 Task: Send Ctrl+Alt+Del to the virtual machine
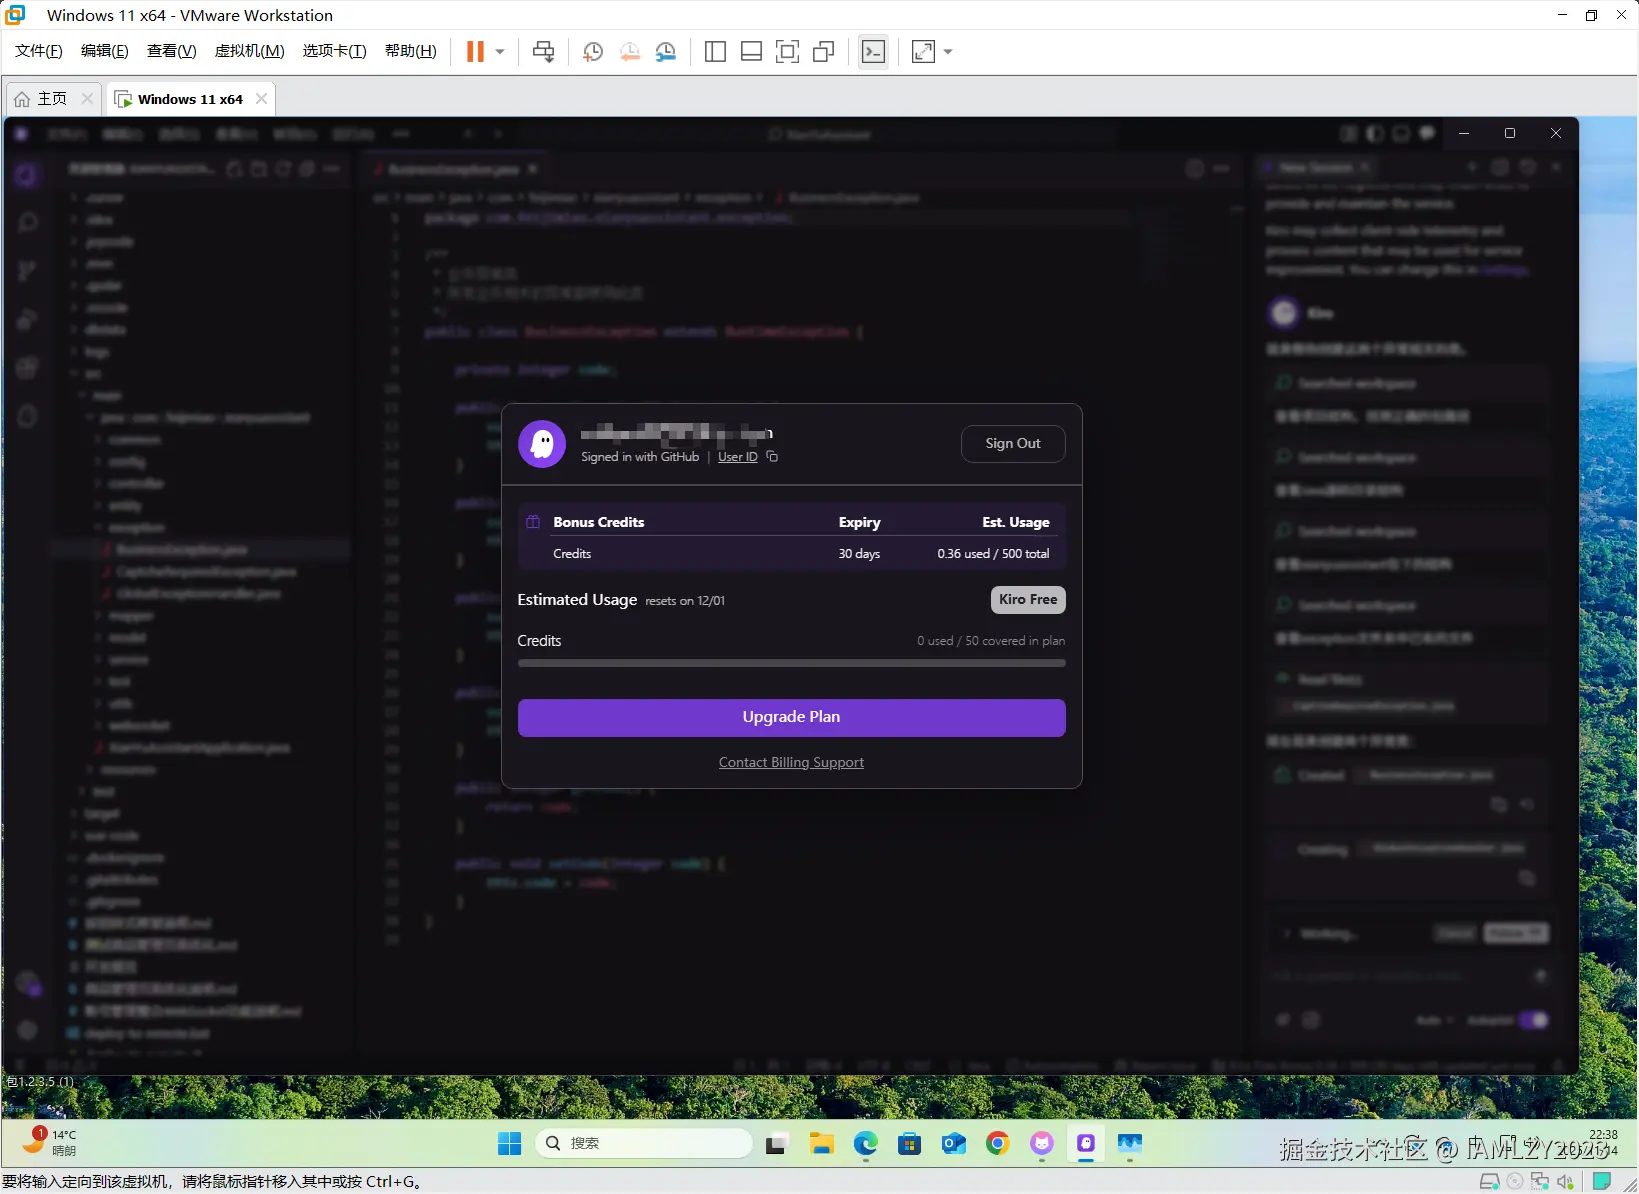[x=544, y=52]
